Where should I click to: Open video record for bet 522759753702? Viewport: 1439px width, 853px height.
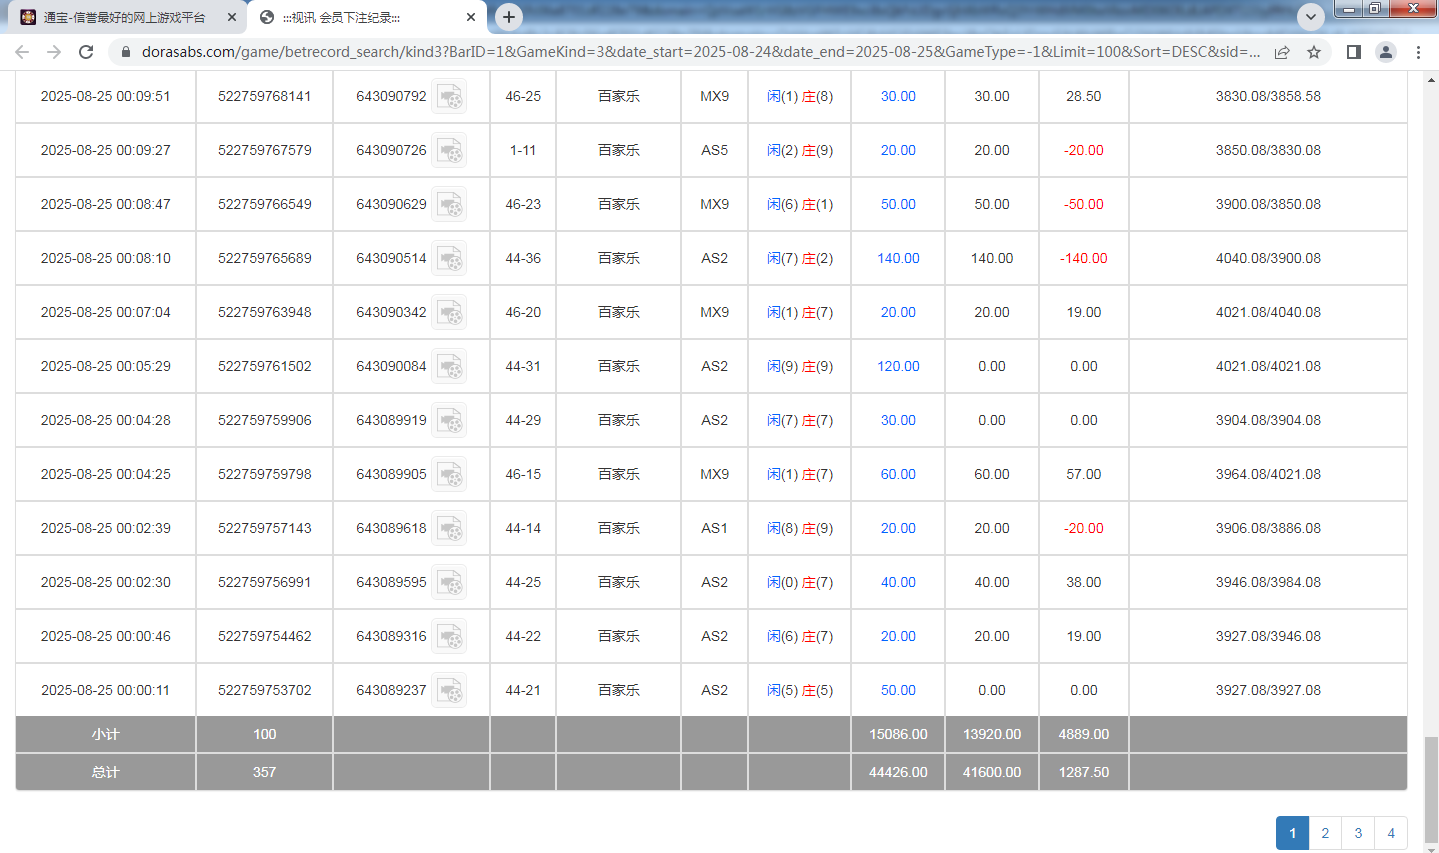450,689
